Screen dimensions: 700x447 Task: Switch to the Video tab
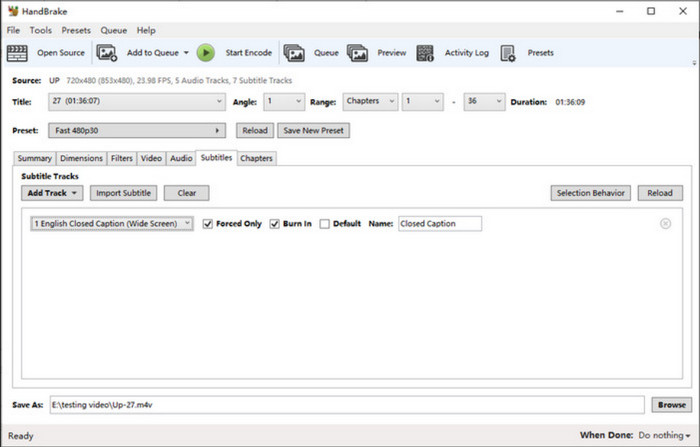pyautogui.click(x=151, y=158)
